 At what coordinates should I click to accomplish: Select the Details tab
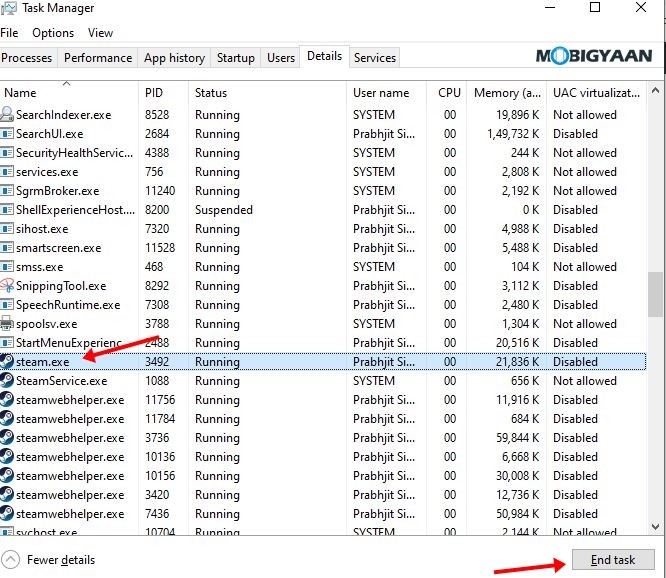[x=325, y=56]
